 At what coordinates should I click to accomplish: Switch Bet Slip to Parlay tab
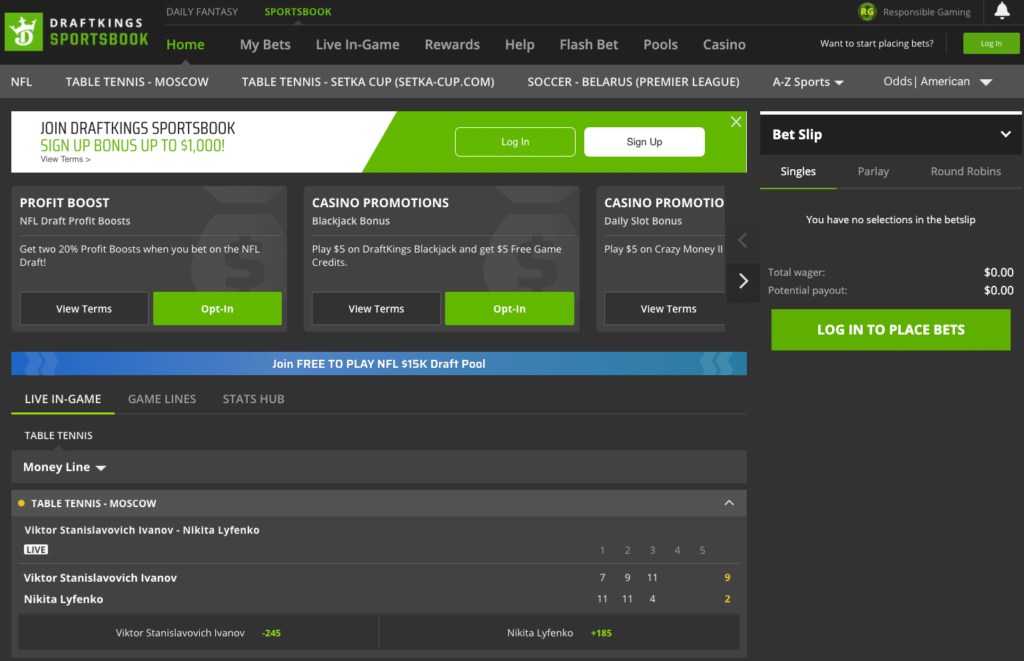[x=873, y=171]
